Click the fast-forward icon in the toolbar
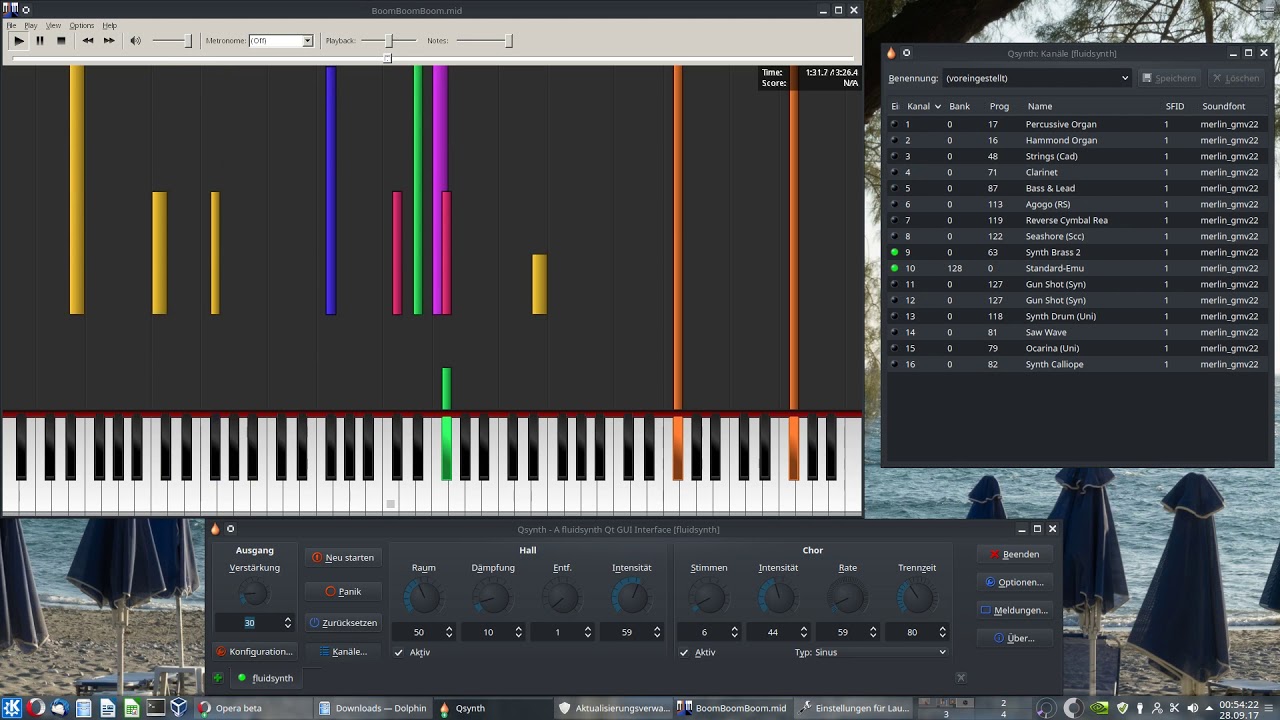The width and height of the screenshot is (1280, 720). click(x=109, y=41)
